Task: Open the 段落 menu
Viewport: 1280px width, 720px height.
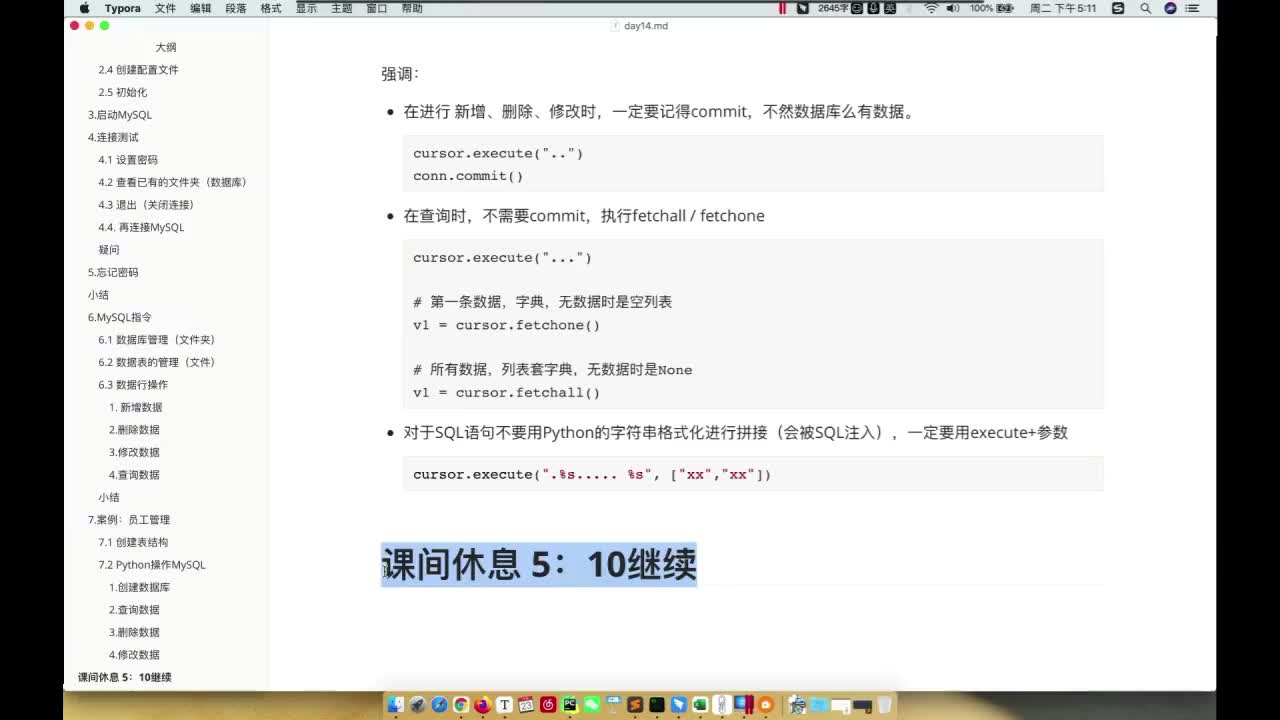Action: click(236, 8)
